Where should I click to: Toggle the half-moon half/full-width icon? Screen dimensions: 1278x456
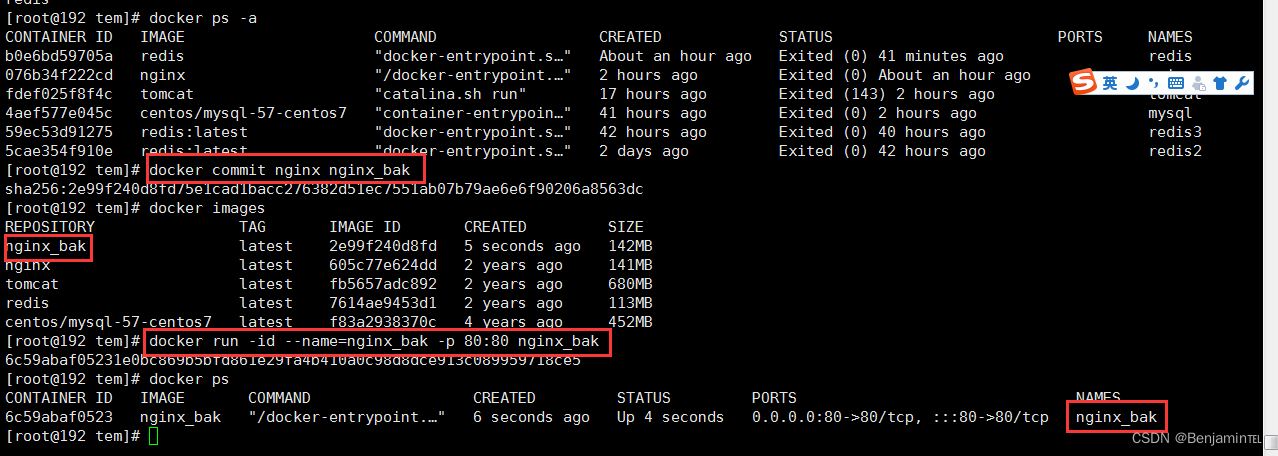pos(1133,84)
